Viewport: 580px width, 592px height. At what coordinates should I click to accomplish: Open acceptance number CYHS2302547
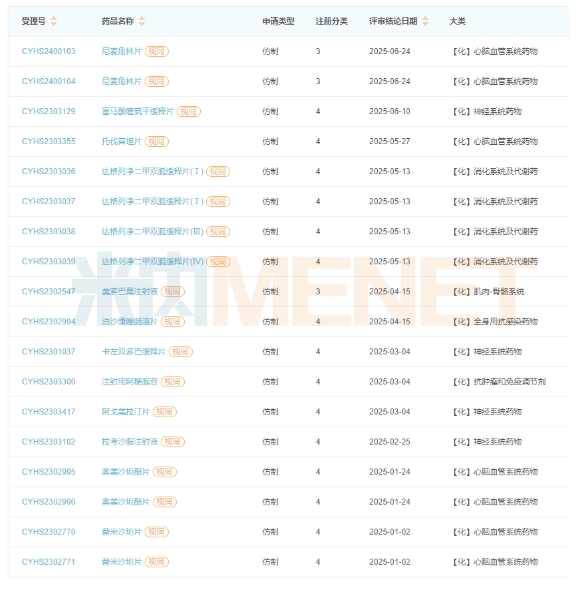[x=48, y=291]
